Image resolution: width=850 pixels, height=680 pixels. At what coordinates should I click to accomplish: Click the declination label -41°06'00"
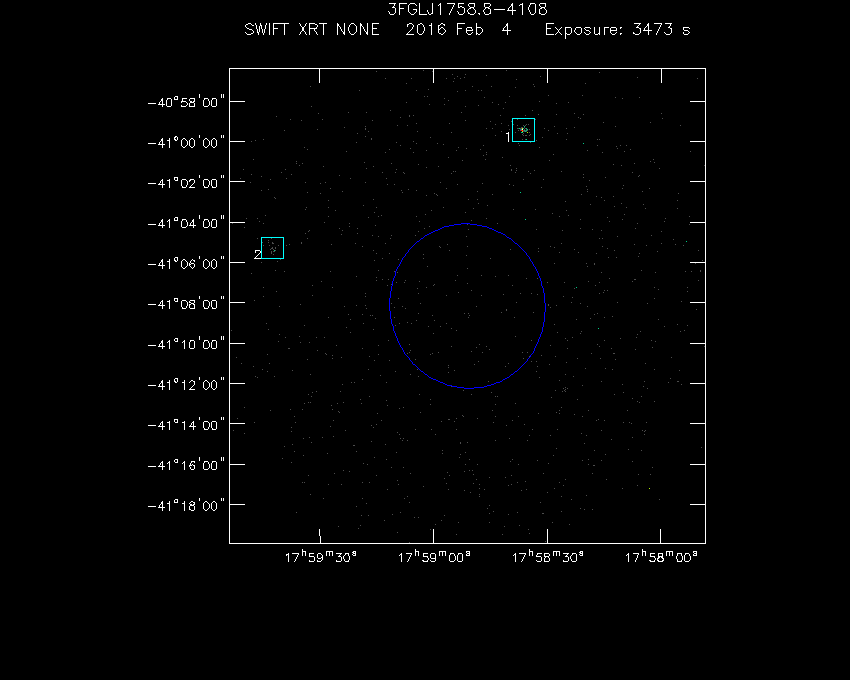pyautogui.click(x=186, y=264)
